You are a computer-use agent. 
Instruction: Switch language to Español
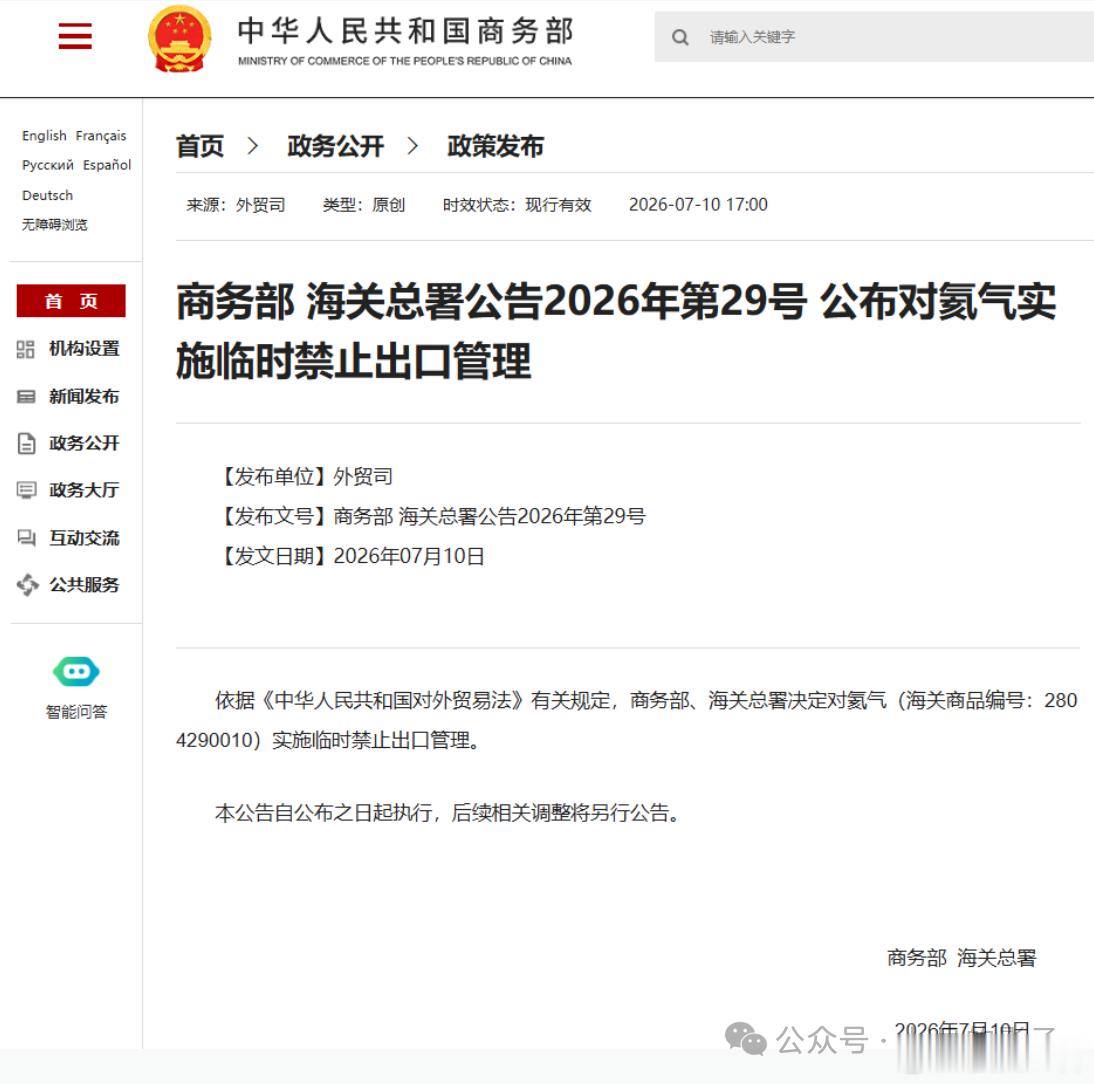(107, 165)
